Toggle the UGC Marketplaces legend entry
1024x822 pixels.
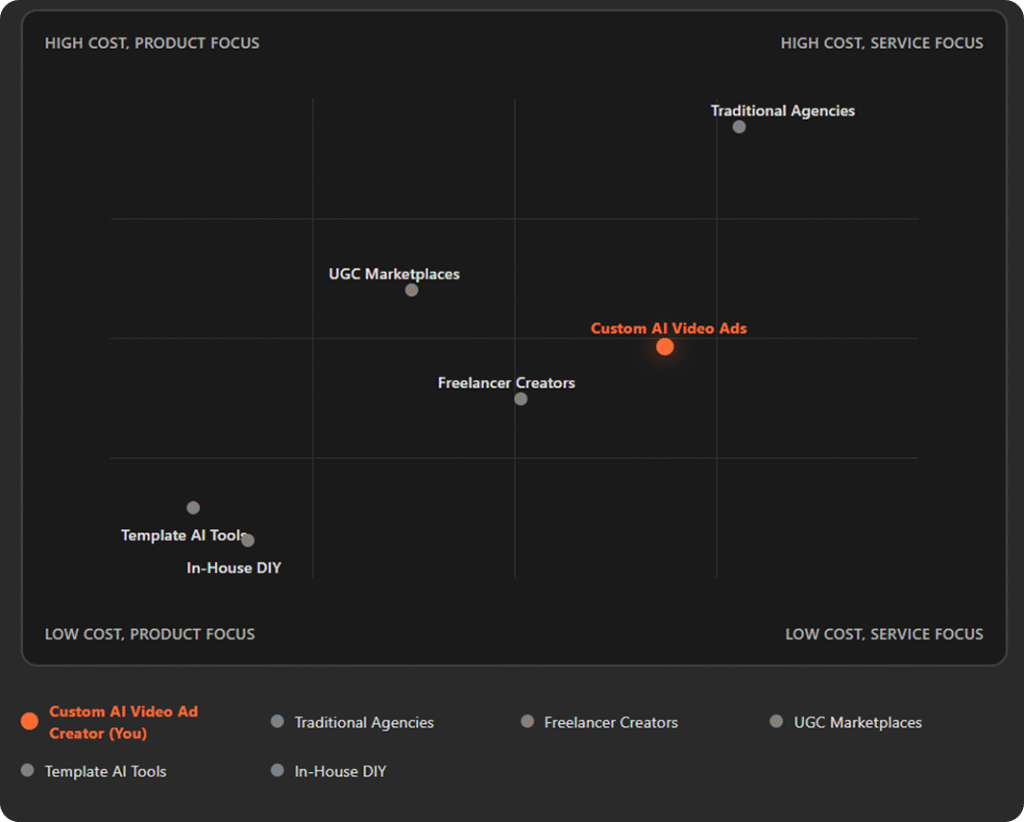point(857,722)
